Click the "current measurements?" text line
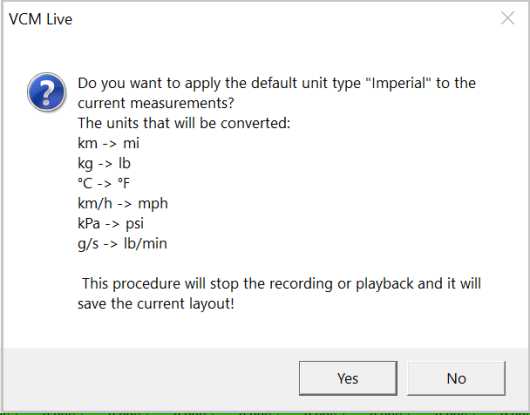The image size is (530, 415). click(x=156, y=103)
